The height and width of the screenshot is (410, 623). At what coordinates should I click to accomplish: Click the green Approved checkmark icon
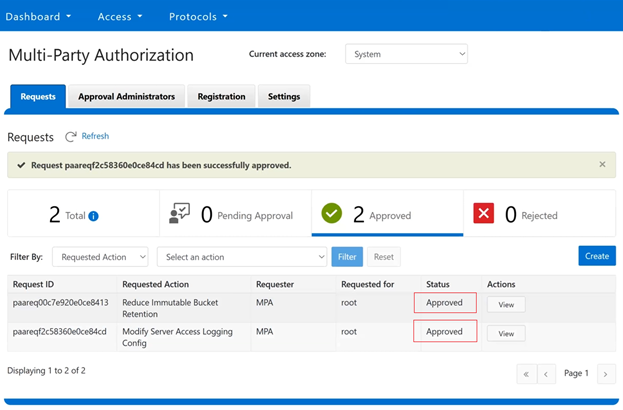point(332,214)
